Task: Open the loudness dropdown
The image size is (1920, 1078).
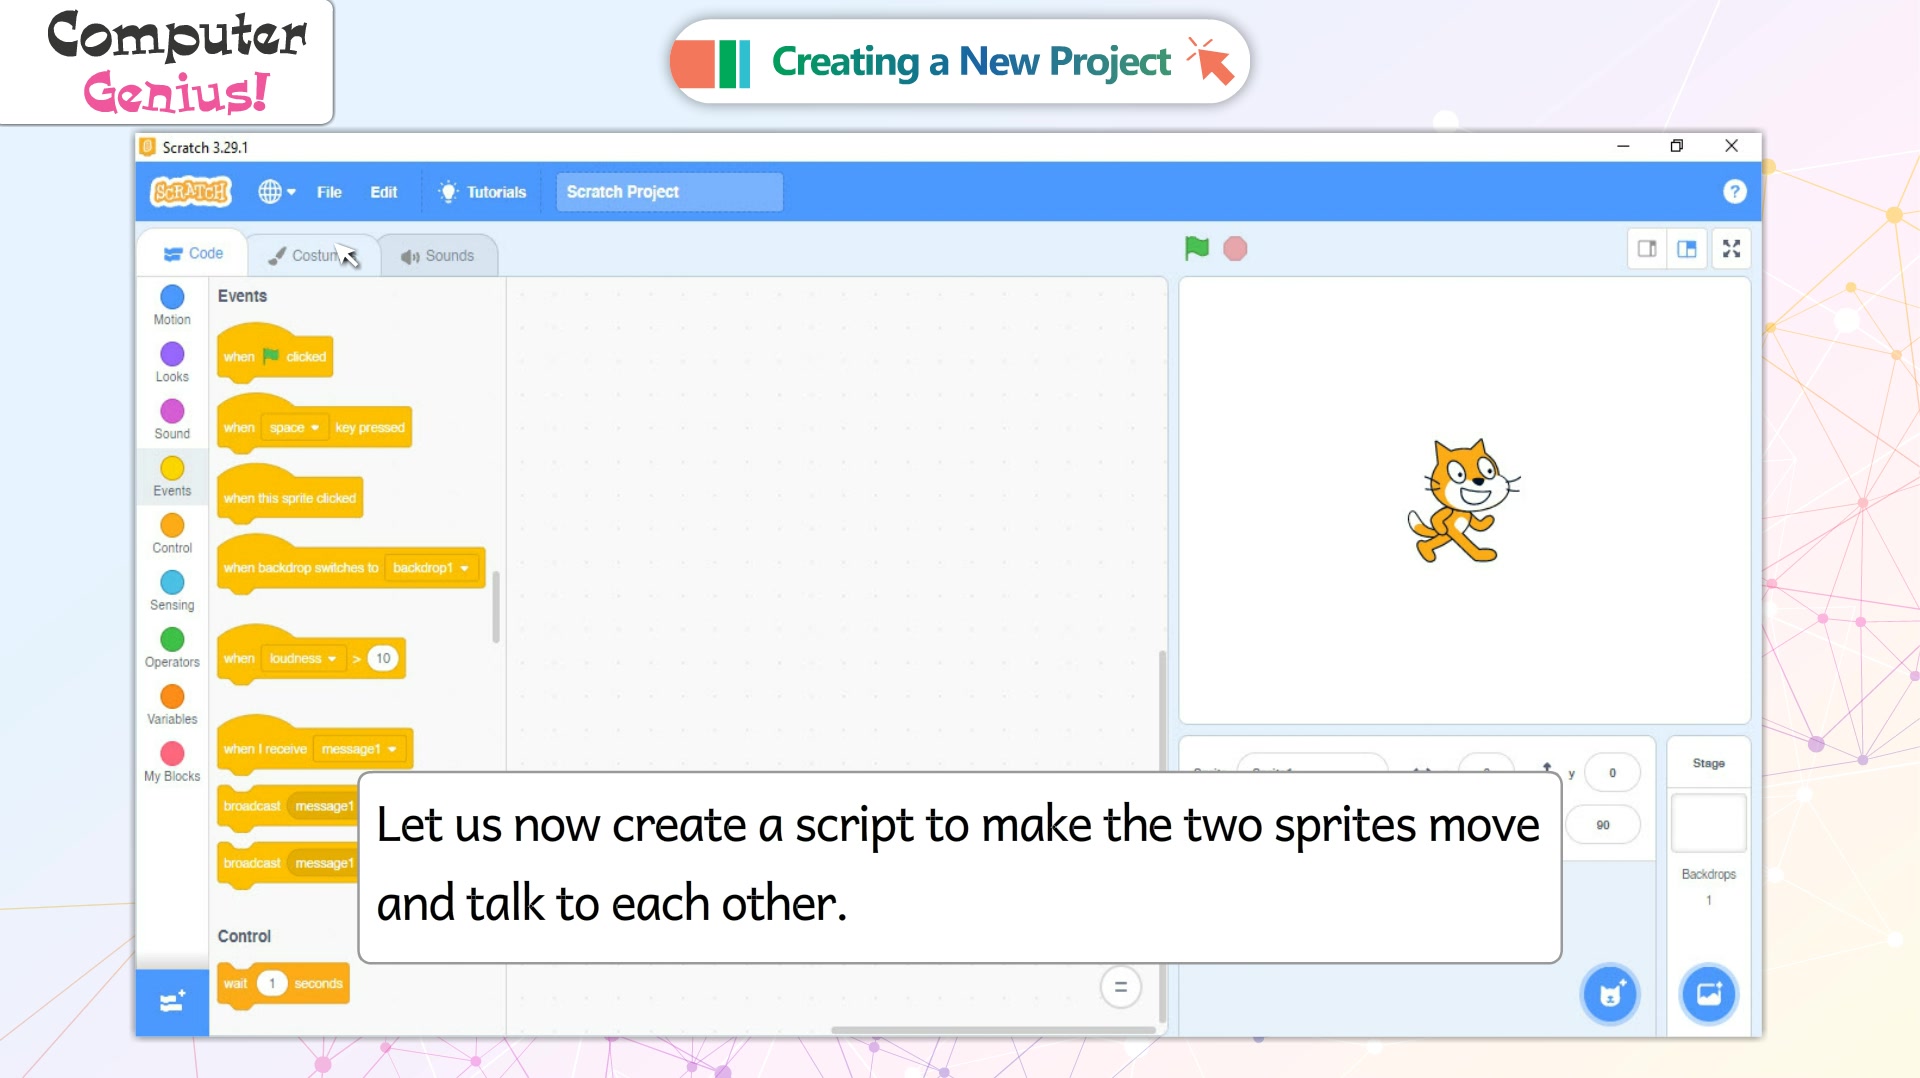Action: tap(302, 659)
